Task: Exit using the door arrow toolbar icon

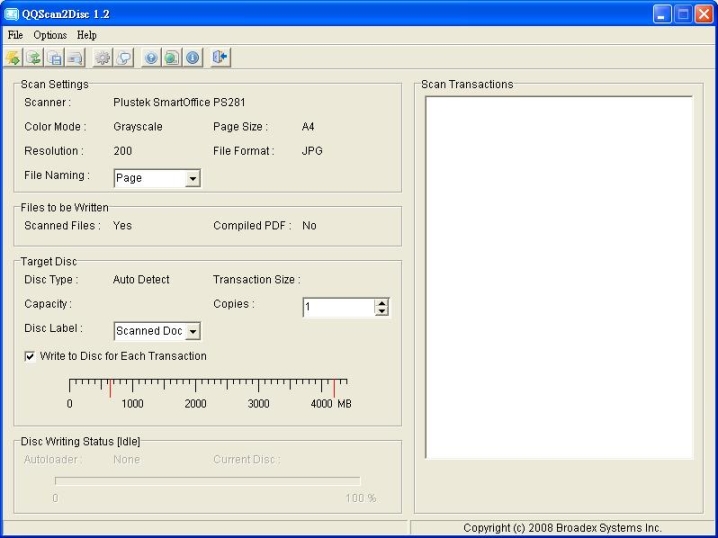Action: coord(220,58)
